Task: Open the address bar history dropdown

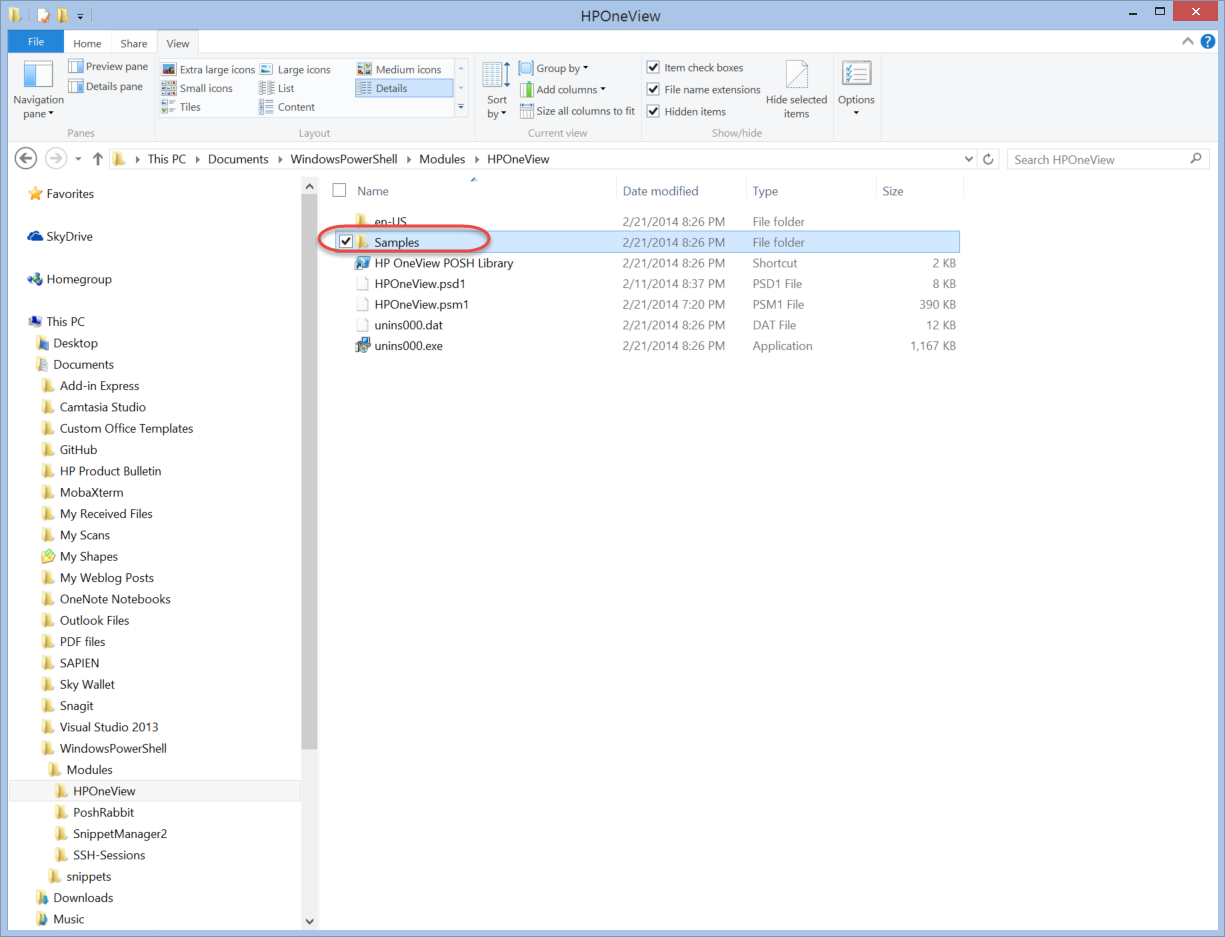Action: click(968, 159)
